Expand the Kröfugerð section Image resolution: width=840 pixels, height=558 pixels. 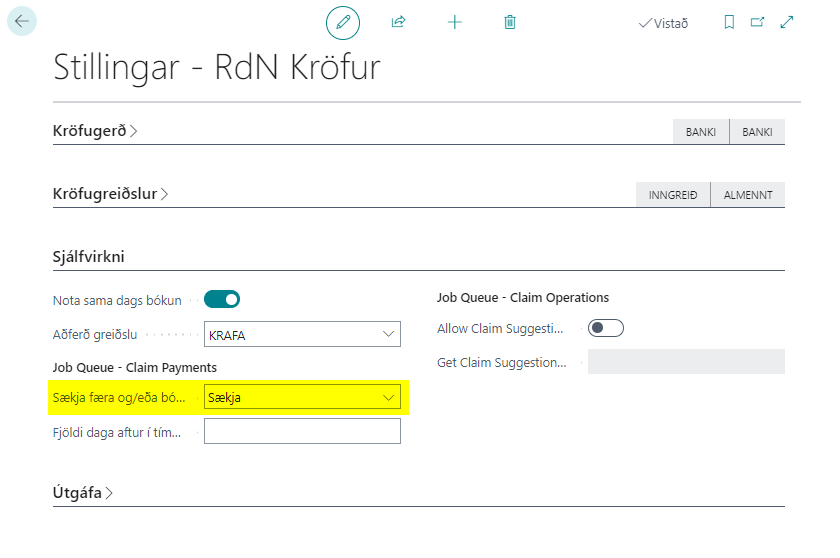(95, 131)
